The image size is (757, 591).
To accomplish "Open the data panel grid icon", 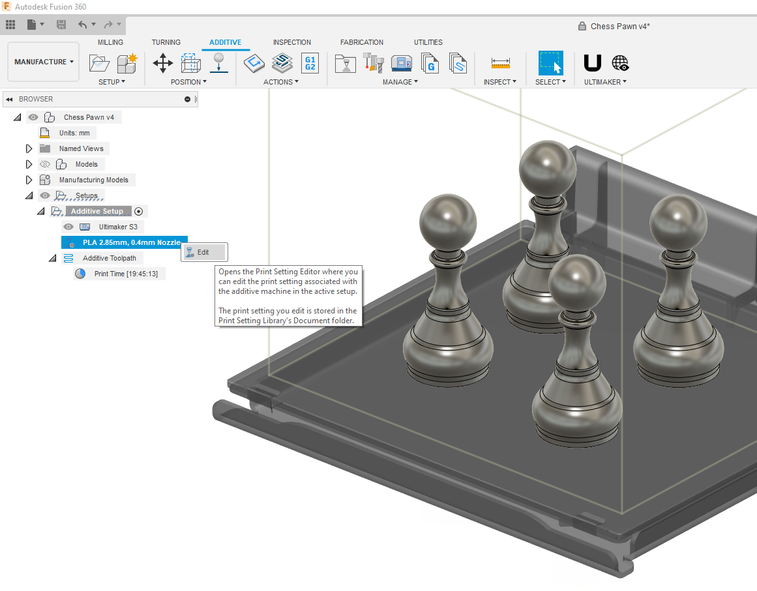I will point(10,25).
